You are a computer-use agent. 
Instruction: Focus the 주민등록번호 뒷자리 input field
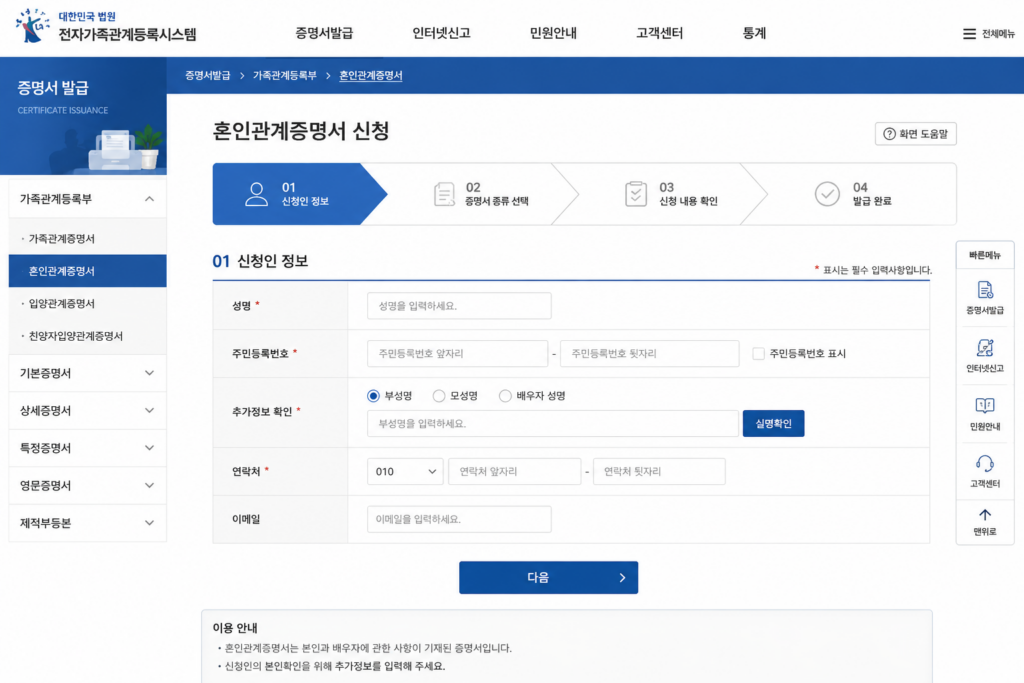[x=650, y=353]
